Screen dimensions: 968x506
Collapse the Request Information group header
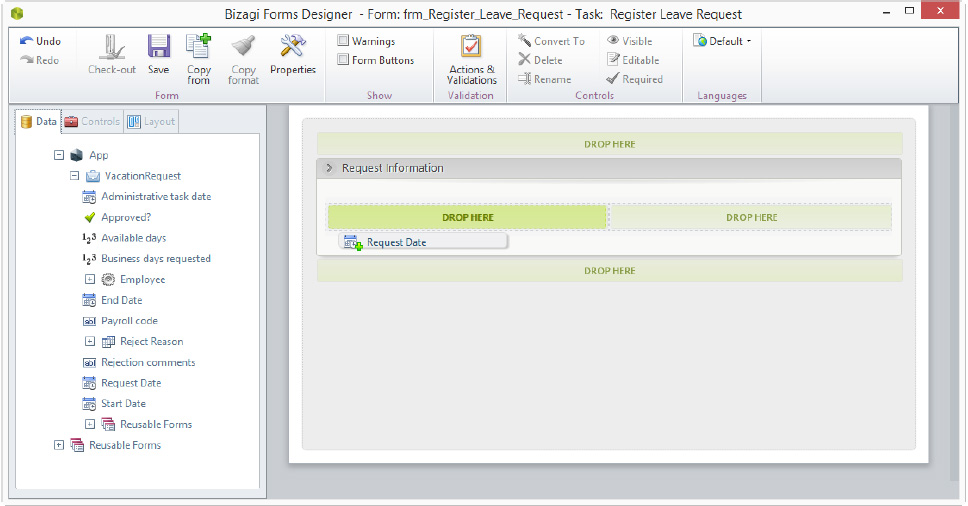coord(329,168)
